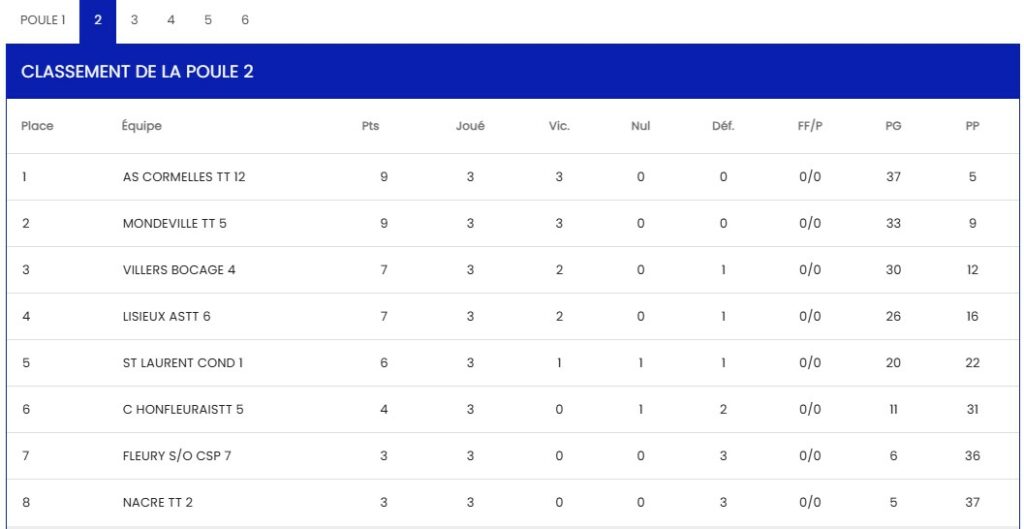
Task: Select C HONFLEURAISTT 5 in the standings
Action: pos(183,409)
